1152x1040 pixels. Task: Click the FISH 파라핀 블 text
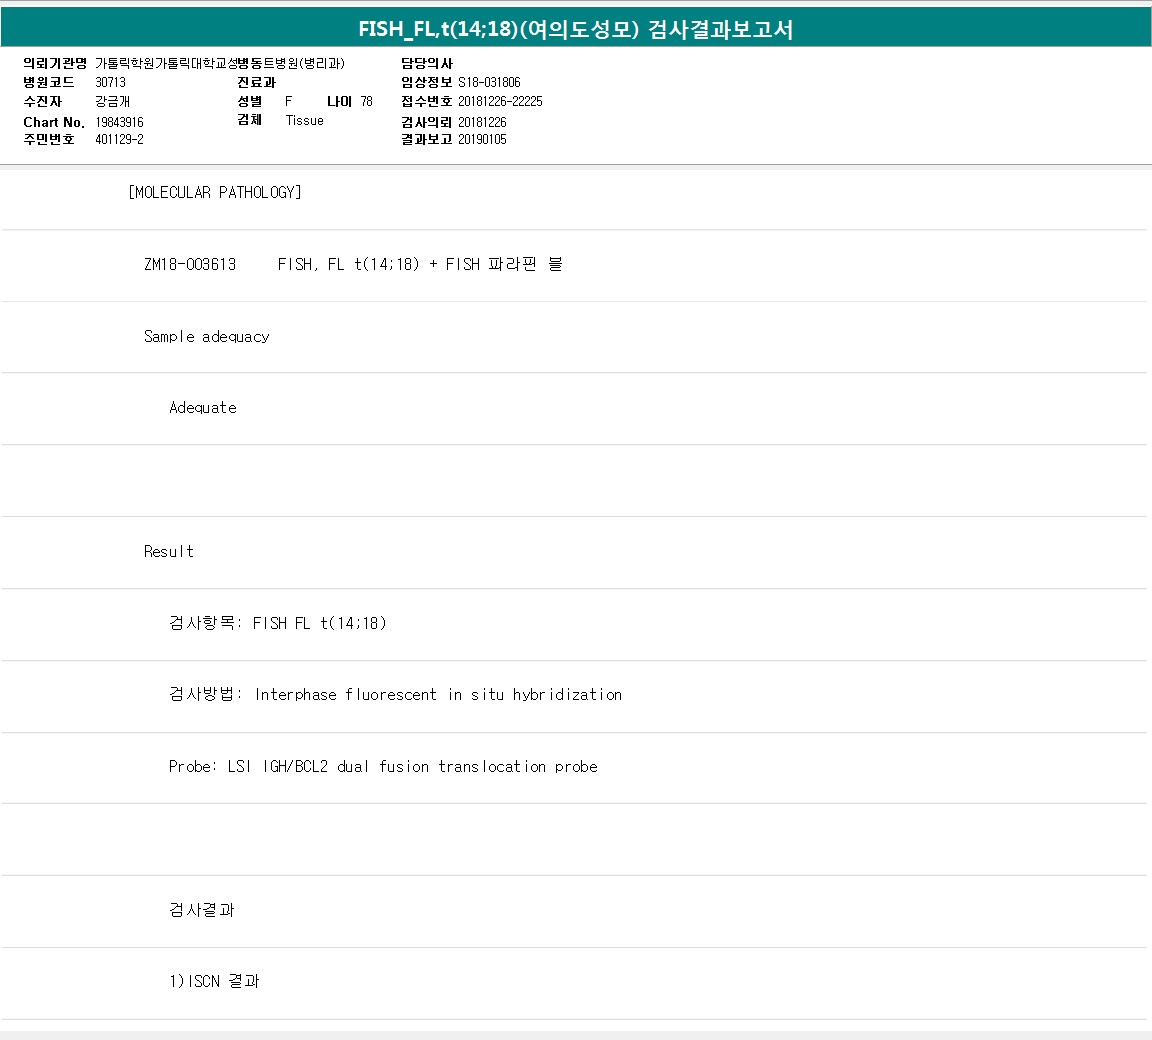coord(504,264)
